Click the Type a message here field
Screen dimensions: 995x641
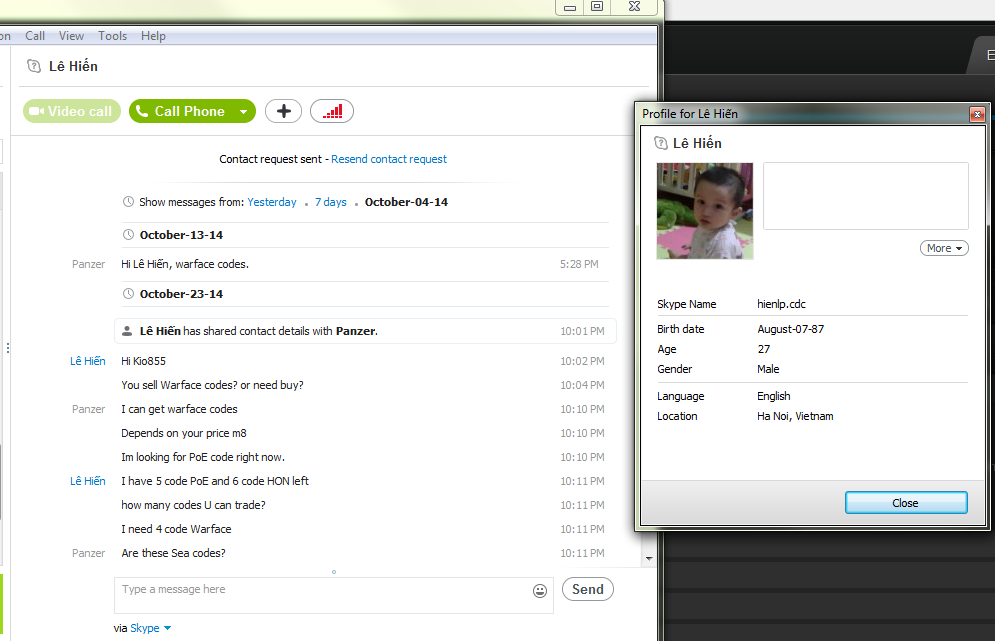pos(324,595)
